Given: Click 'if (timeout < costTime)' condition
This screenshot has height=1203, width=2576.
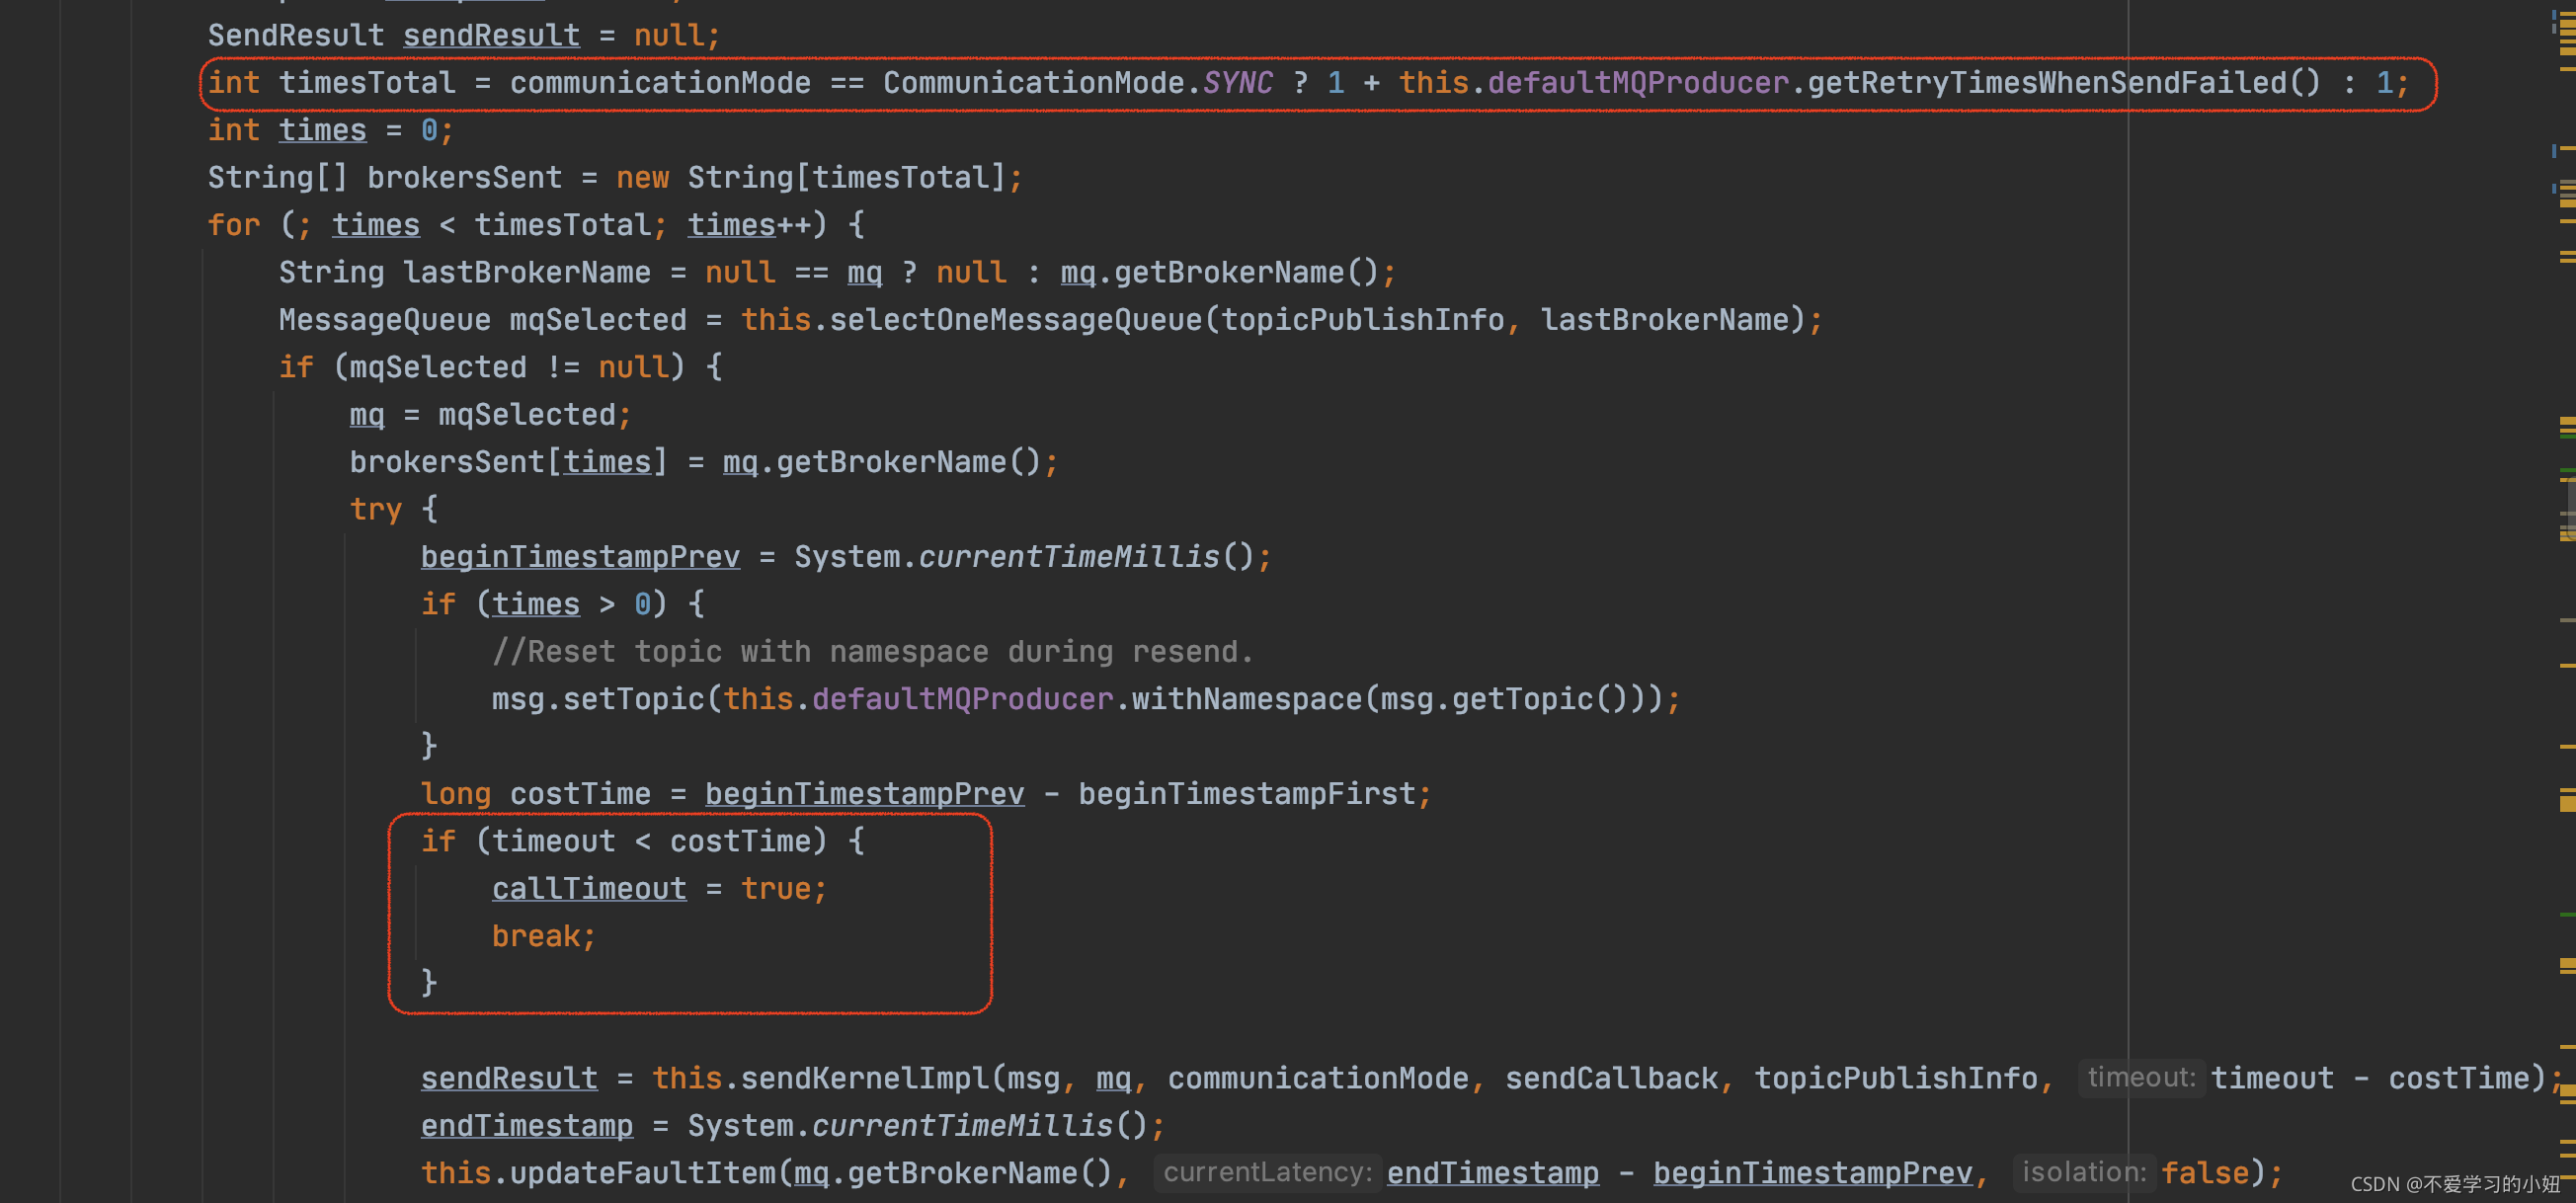Looking at the screenshot, I should click(x=624, y=841).
